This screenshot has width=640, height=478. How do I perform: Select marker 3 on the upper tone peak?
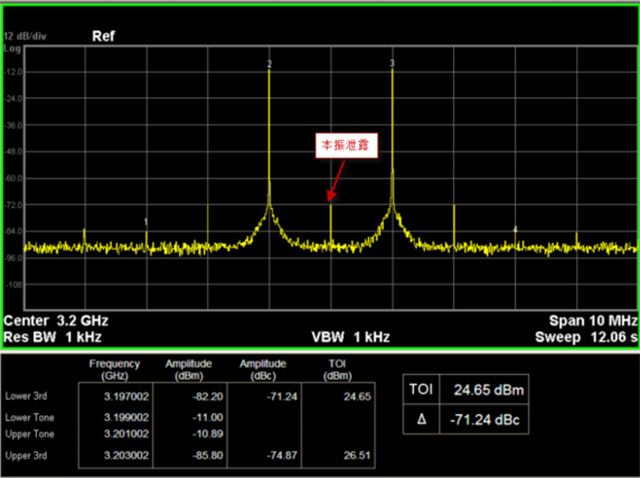[x=392, y=63]
